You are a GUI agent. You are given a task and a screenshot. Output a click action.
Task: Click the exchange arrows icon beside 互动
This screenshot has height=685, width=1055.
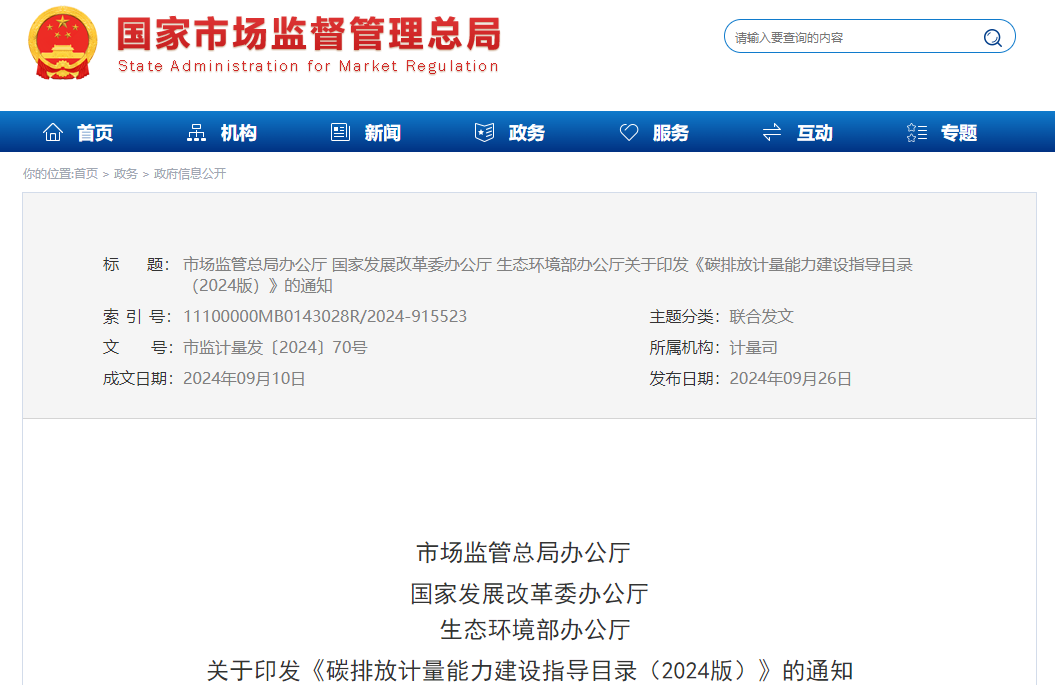pos(772,133)
